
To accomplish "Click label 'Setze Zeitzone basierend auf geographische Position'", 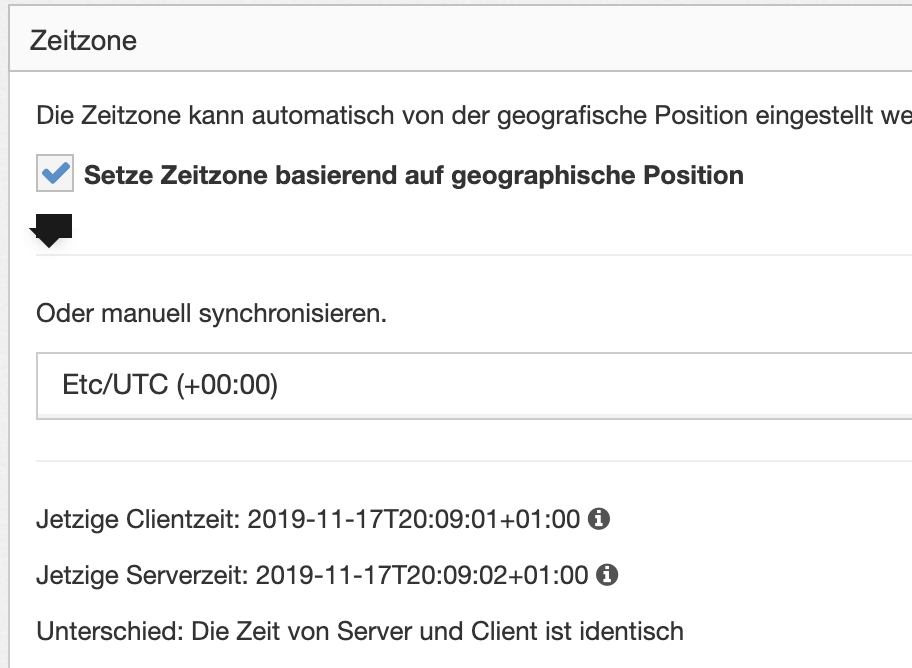I will (x=414, y=175).
